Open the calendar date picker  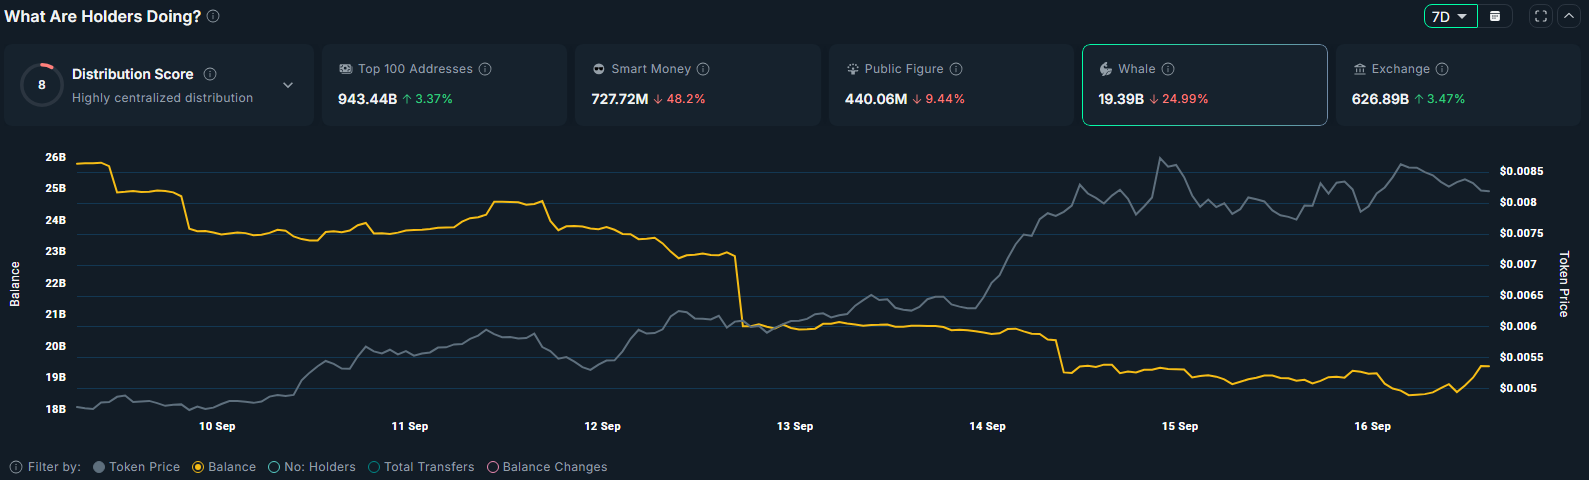coord(1495,16)
